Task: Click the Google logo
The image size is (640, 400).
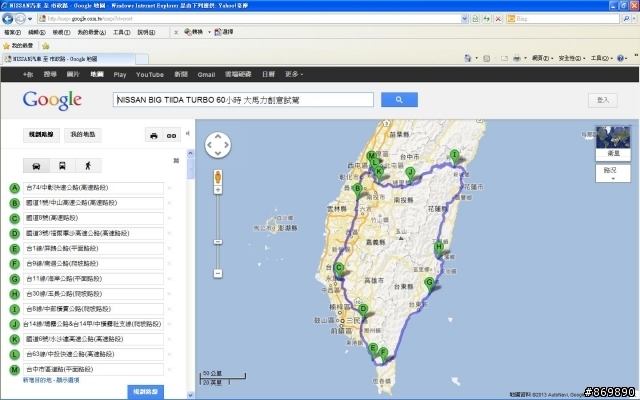Action: [52, 100]
